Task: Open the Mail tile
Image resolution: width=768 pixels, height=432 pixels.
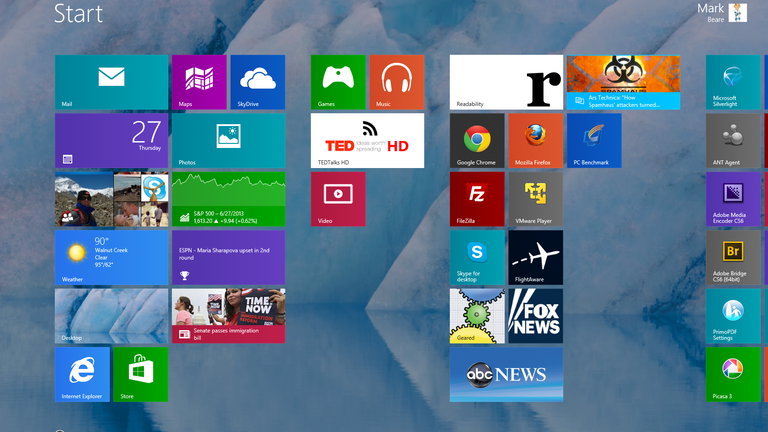Action: 111,82
